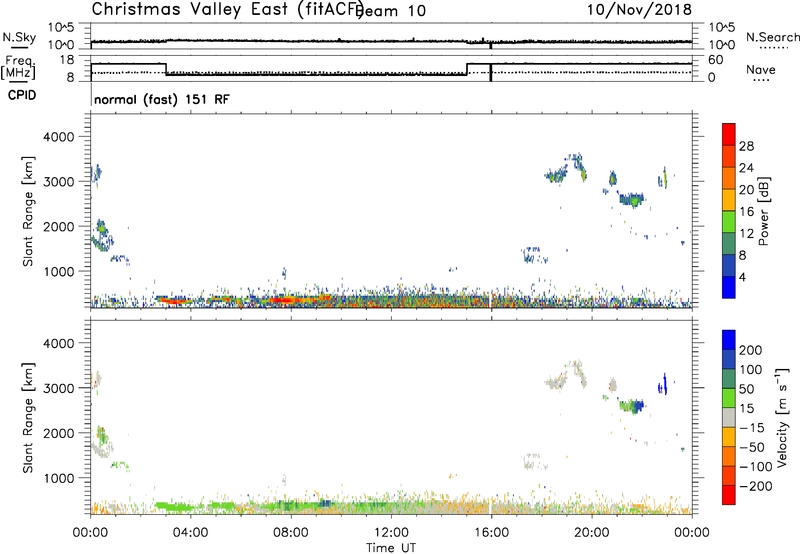Click the '18' frequency tick label

coord(67,60)
